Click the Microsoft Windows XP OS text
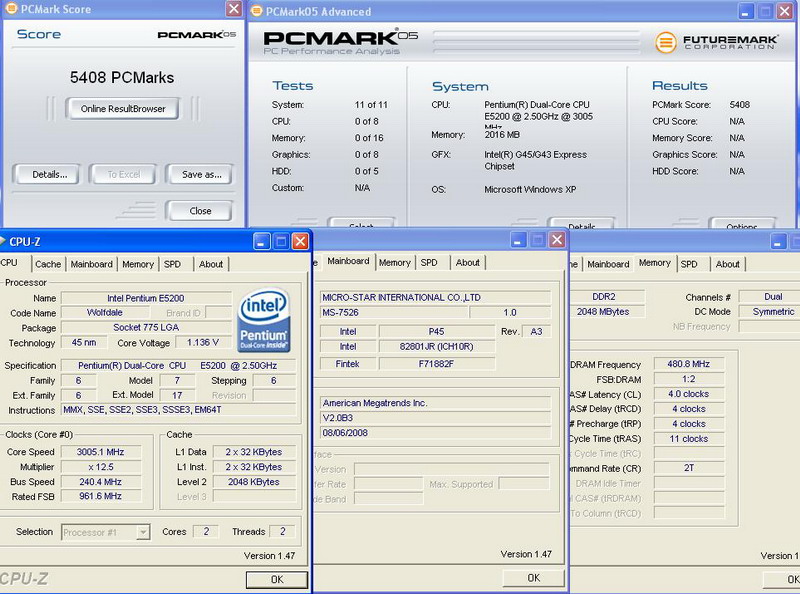 [x=530, y=189]
